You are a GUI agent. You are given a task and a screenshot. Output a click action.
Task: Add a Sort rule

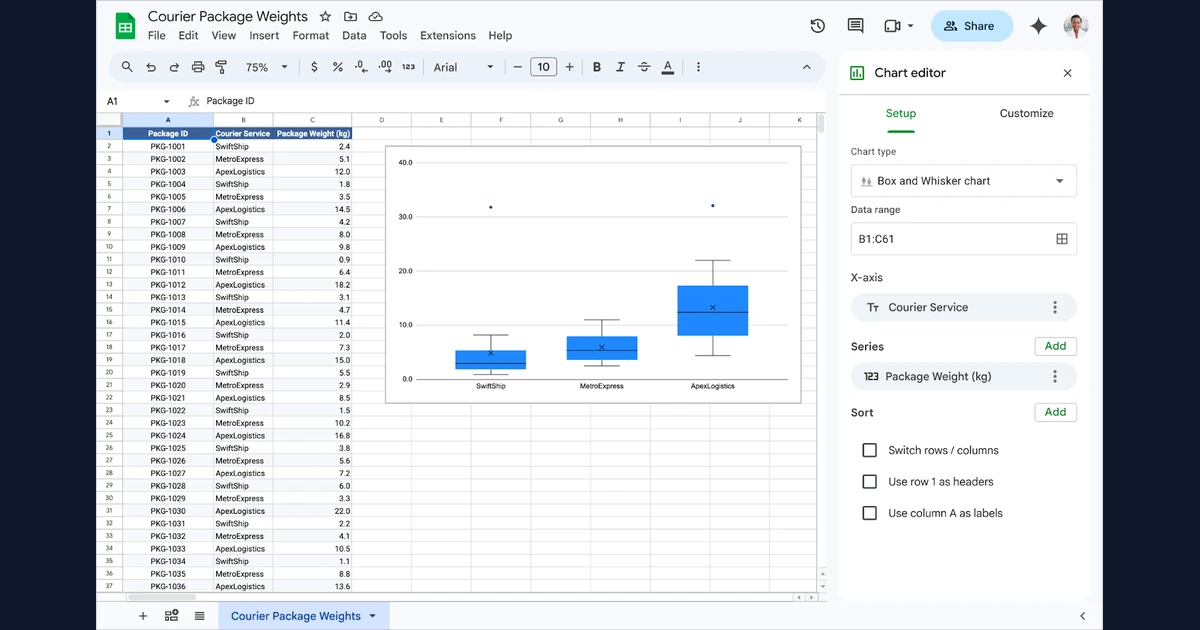click(x=1055, y=411)
